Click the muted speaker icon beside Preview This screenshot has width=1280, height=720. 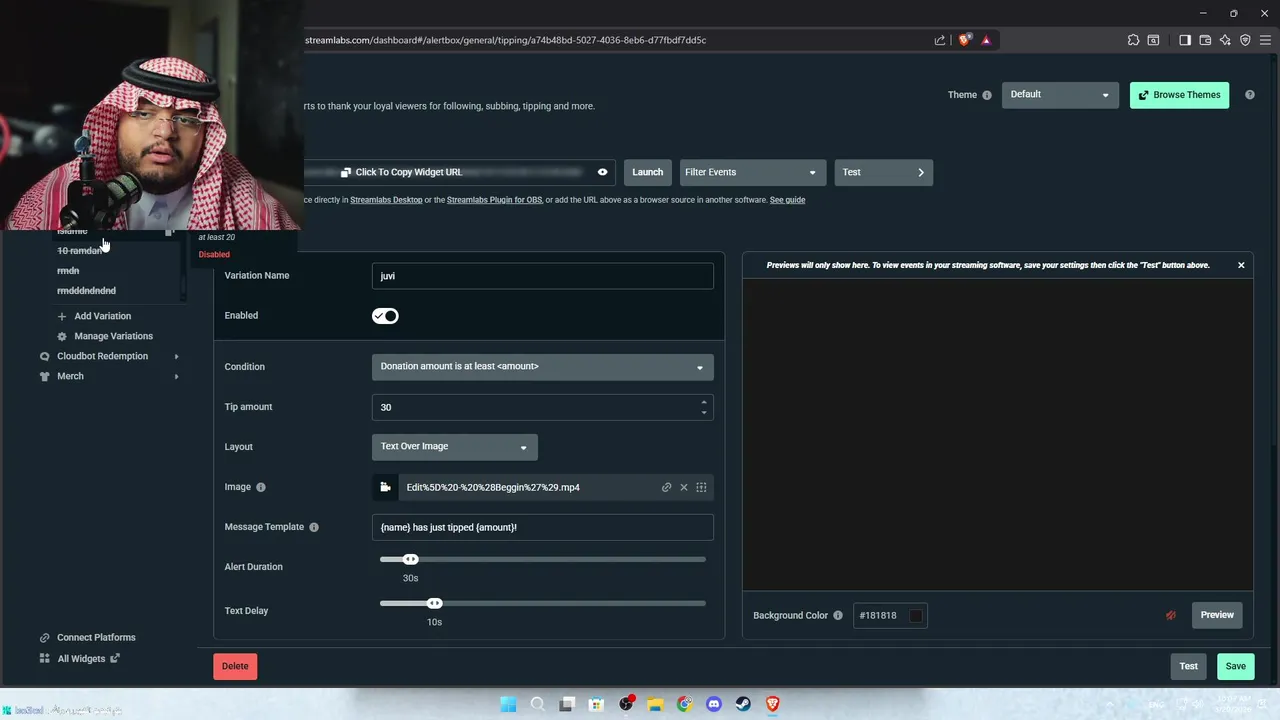click(1171, 615)
